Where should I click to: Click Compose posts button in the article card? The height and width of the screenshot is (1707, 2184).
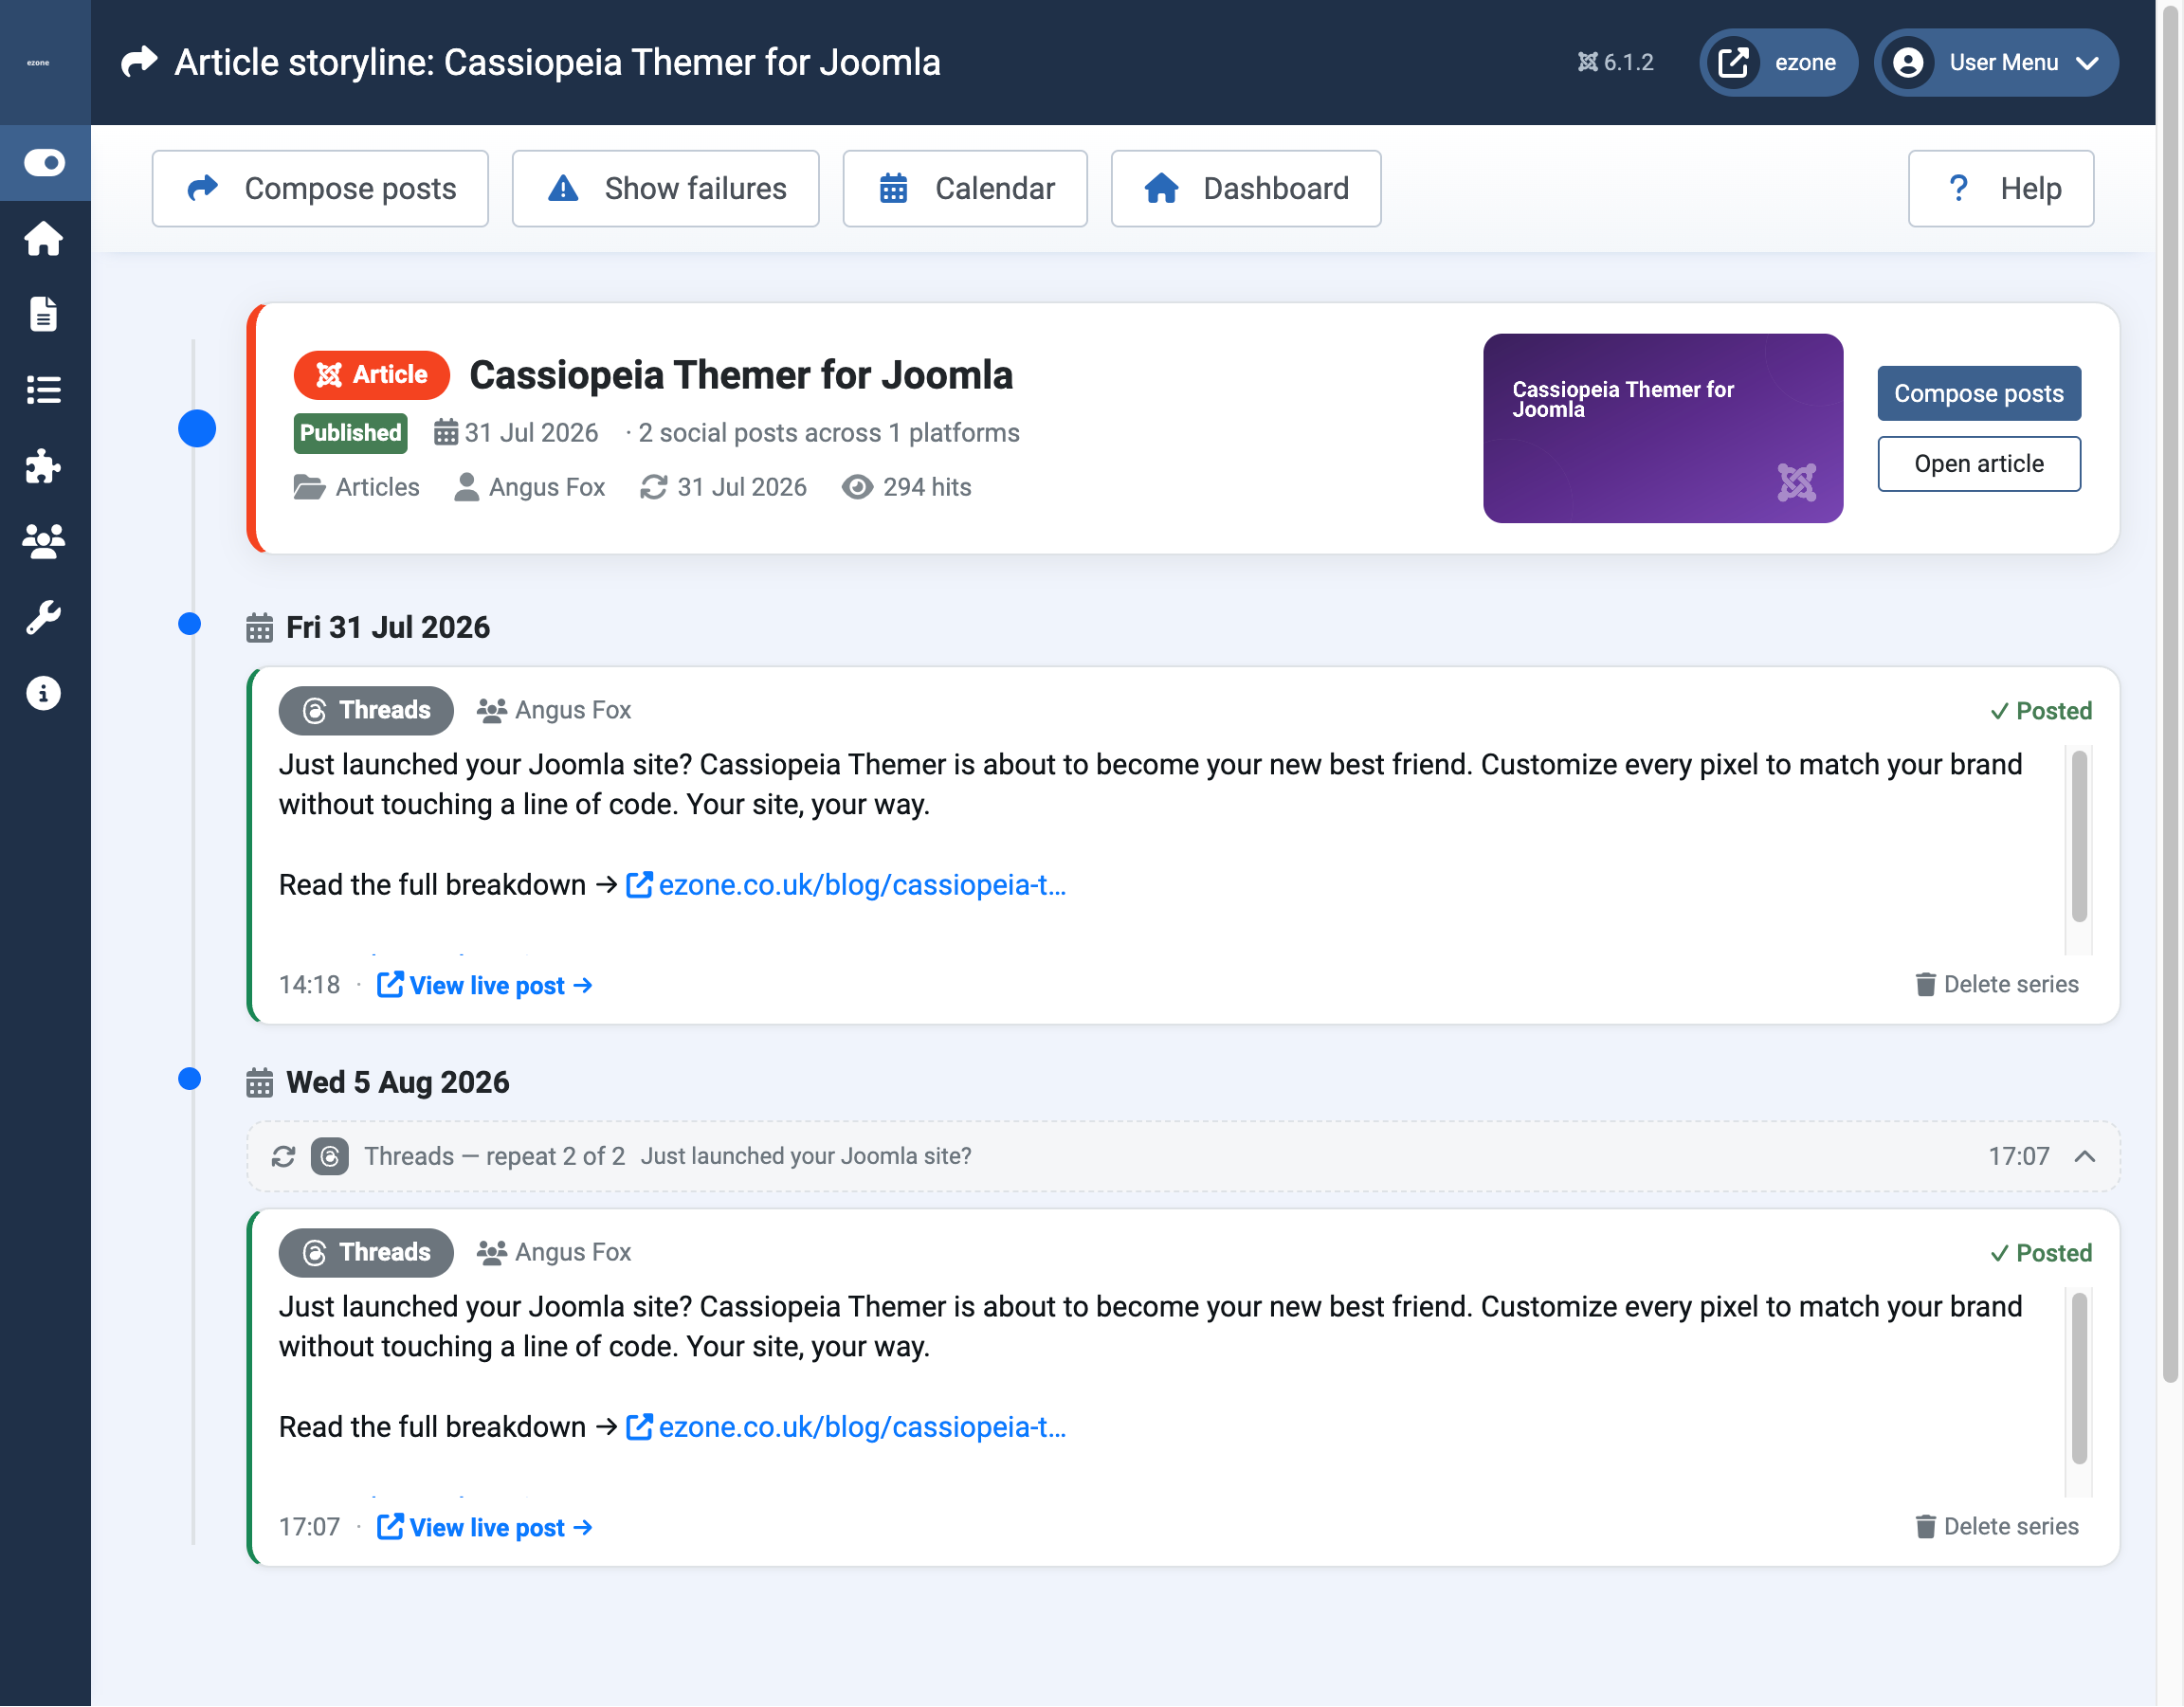(1979, 393)
